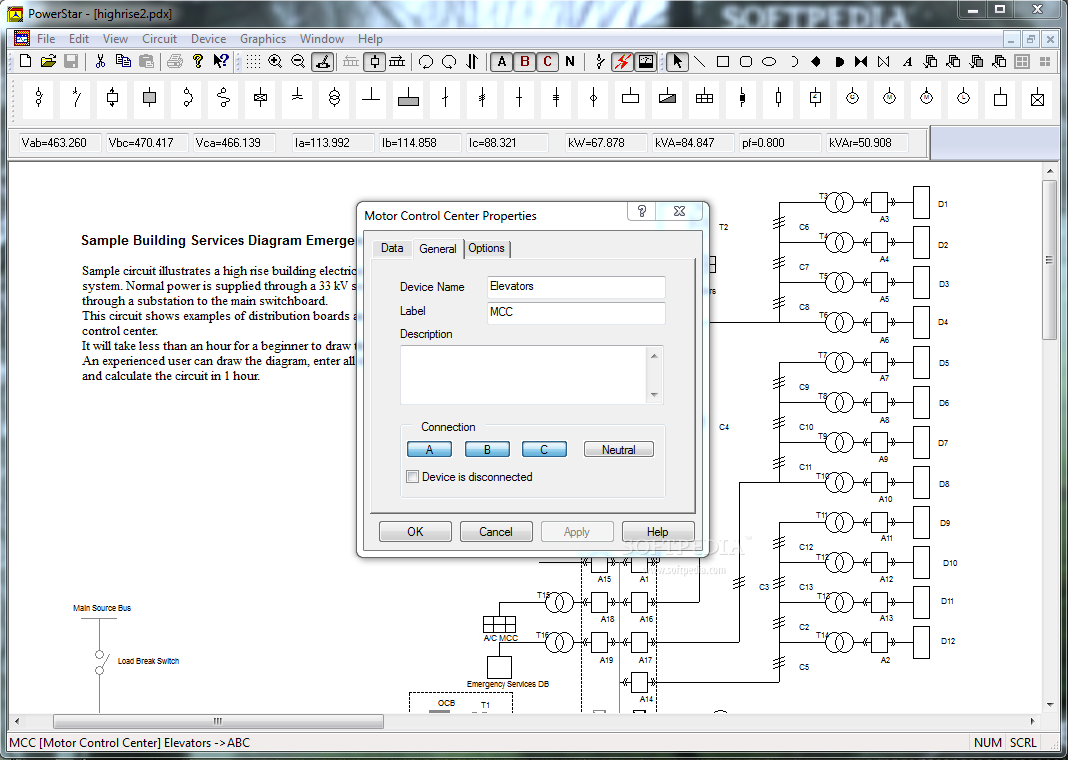Toggle neutral N button in toolbar
Screen dimensions: 1068x760
[x=570, y=62]
